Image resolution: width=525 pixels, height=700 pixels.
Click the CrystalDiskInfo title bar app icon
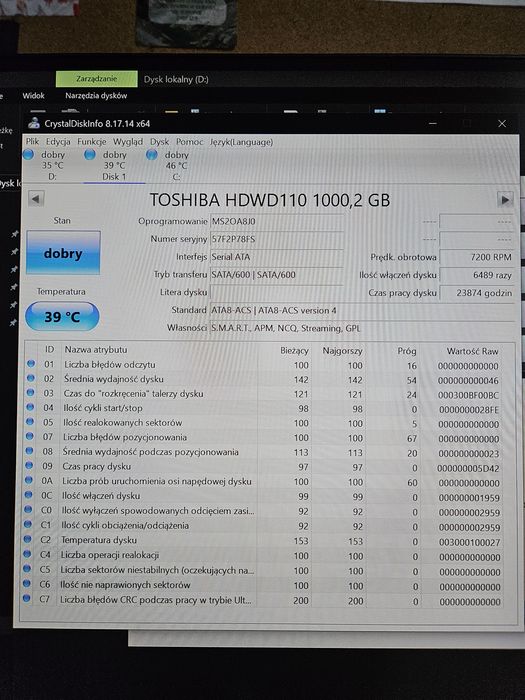pos(34,123)
